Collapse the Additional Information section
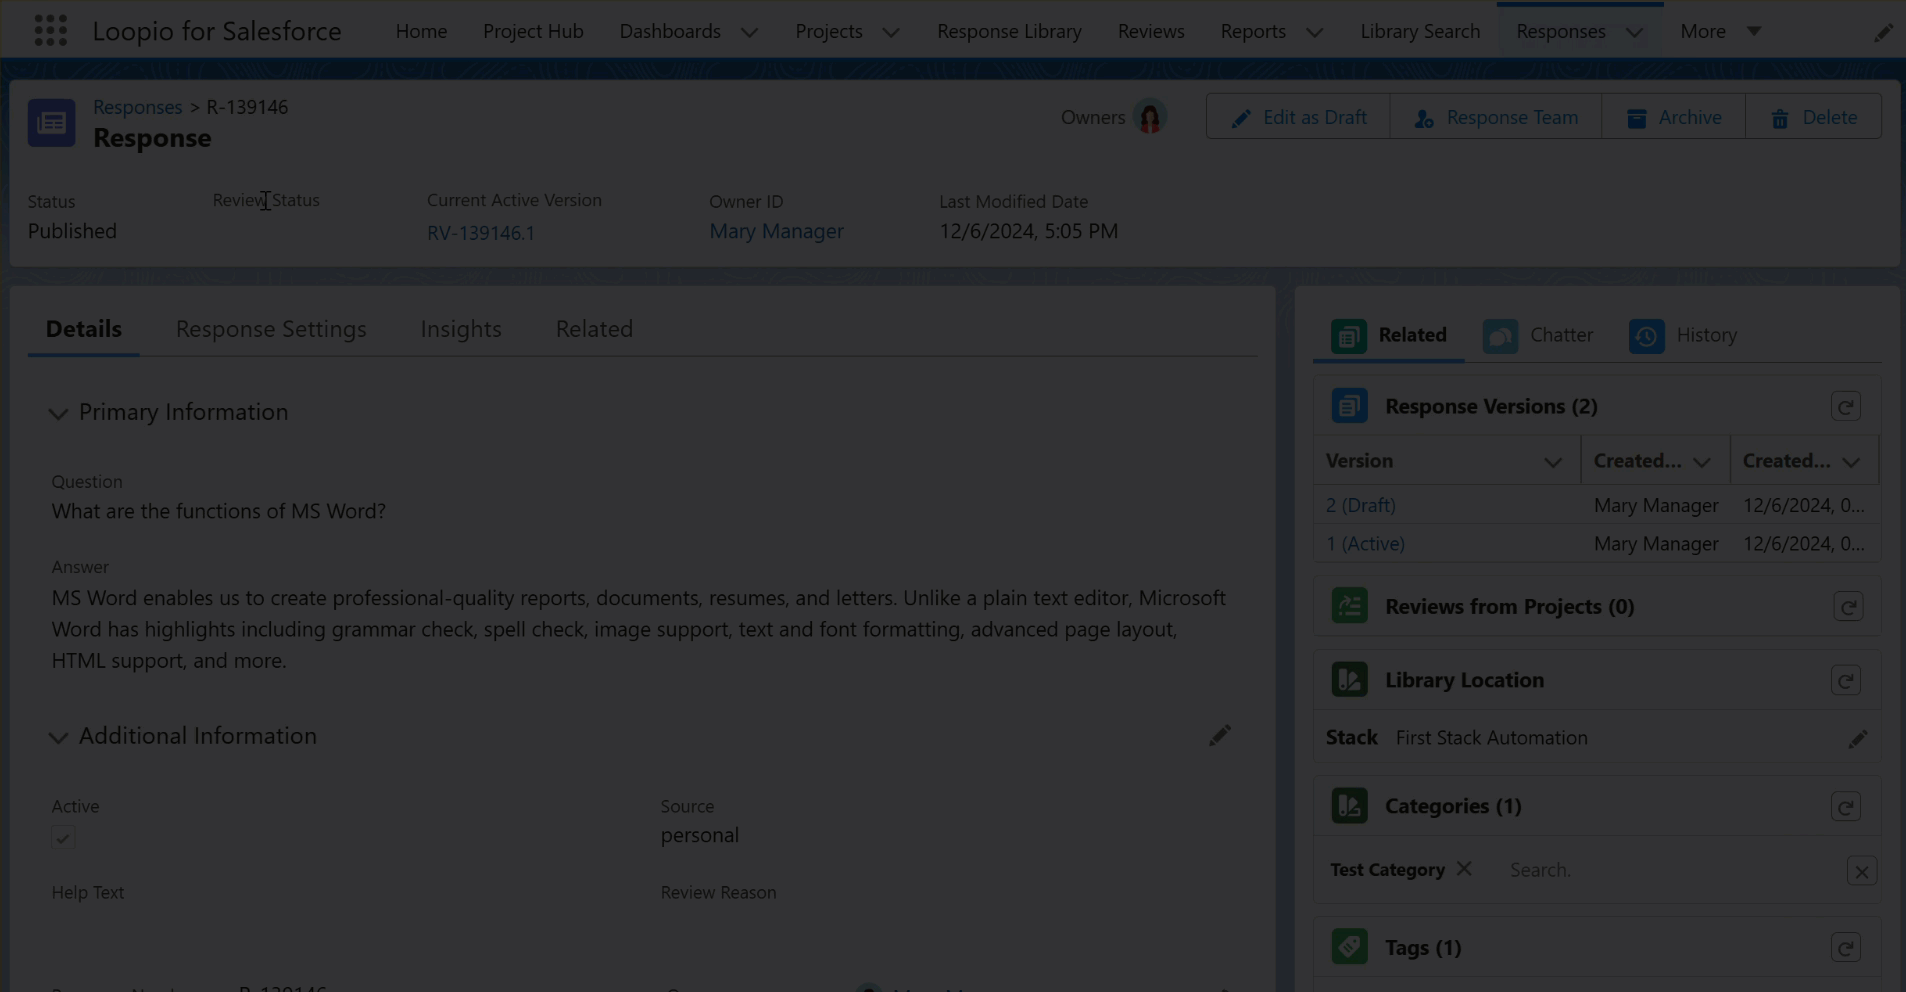1906x992 pixels. coord(58,737)
